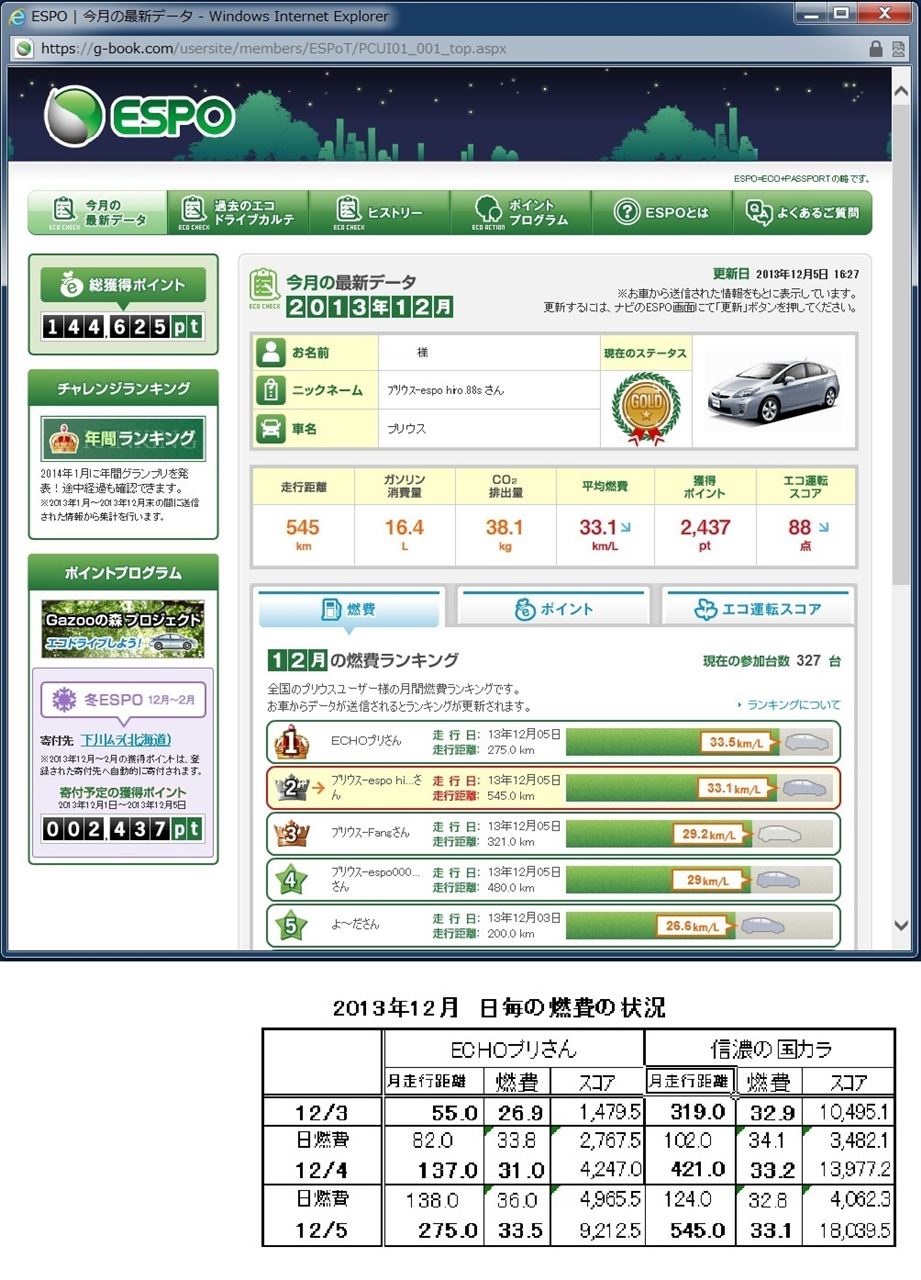921x1280 pixels.
Task: Click the エコ運転スコア tab leaf icon
Action: pyautogui.click(x=706, y=609)
